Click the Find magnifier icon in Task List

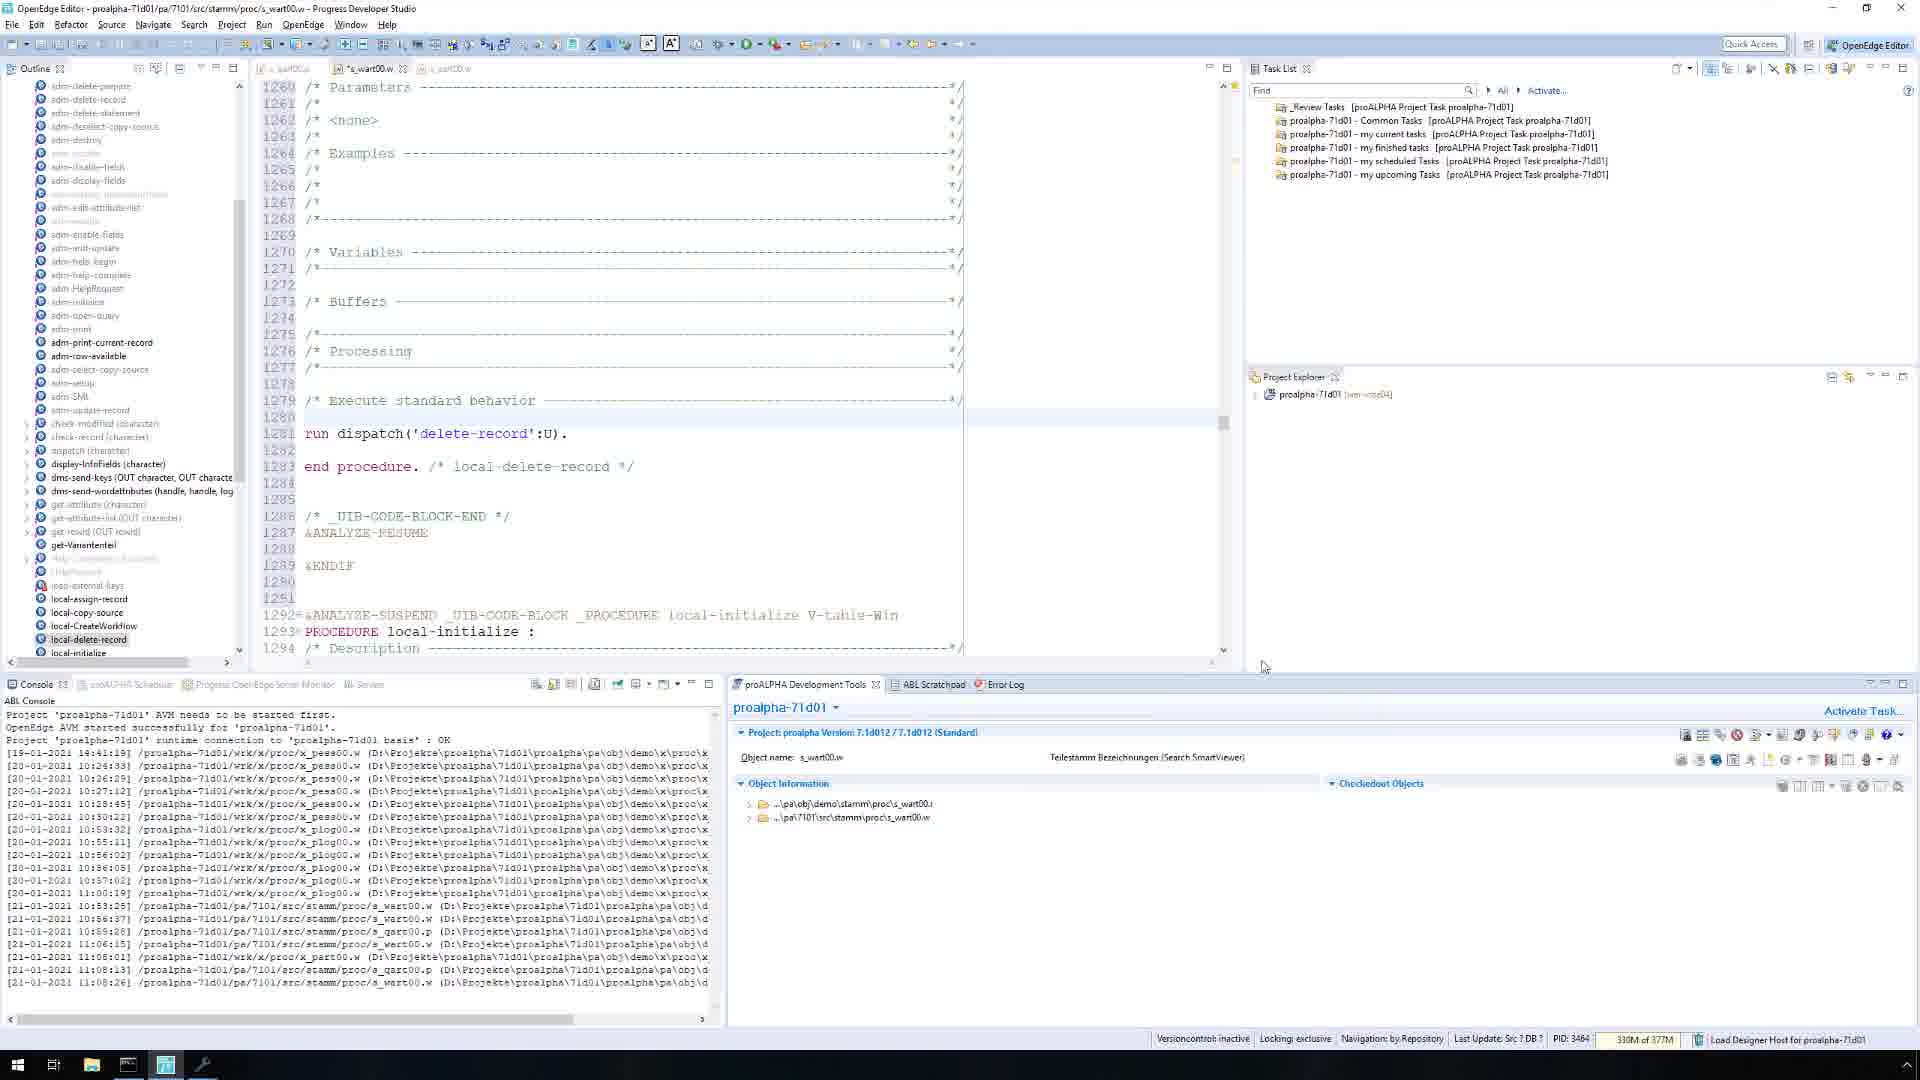pos(1468,91)
